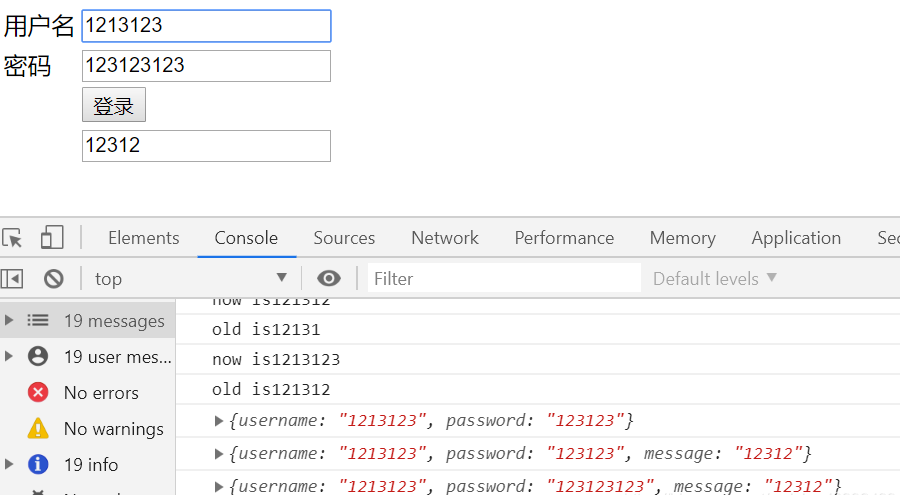Focus the 密码 password input field

tap(206, 66)
